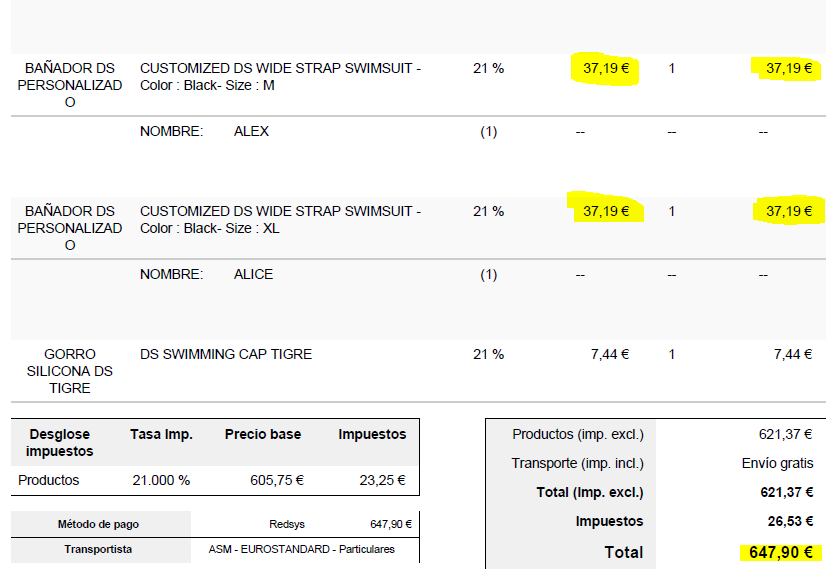
Task: Click the GORRO SILICONA DS TIGRE reference
Action: pyautogui.click(x=70, y=371)
